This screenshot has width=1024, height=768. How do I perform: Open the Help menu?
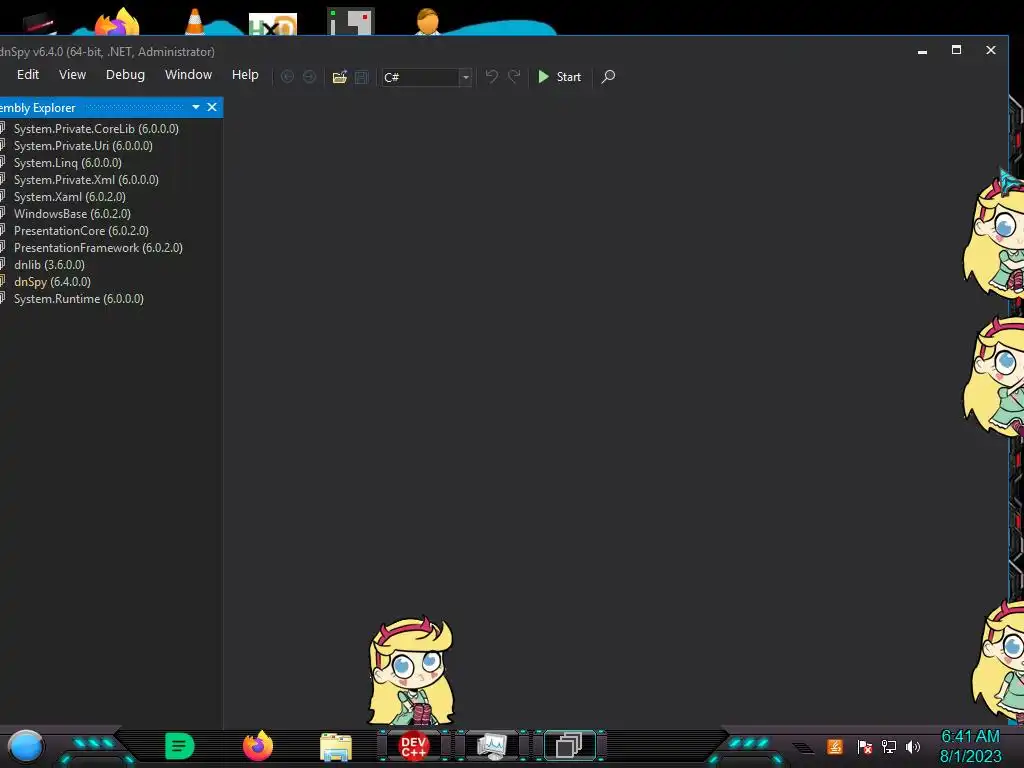(x=245, y=75)
